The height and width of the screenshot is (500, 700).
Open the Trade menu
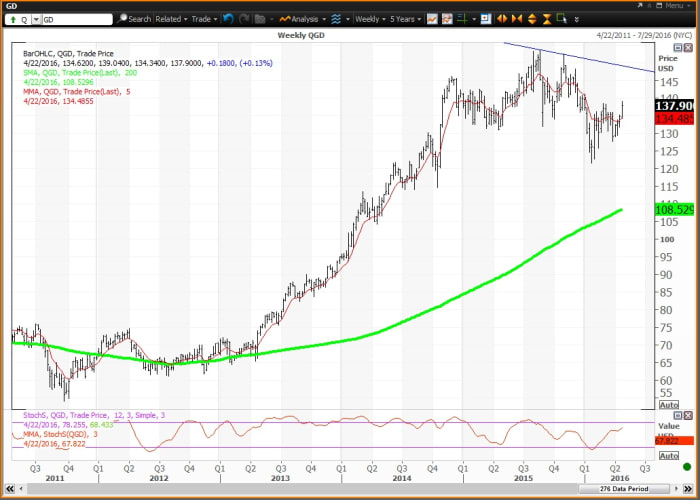(205, 18)
